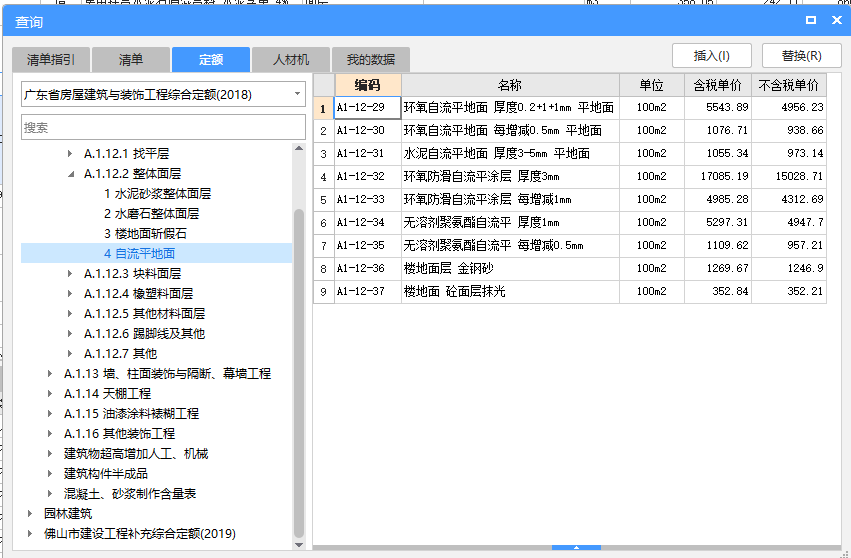Select 2 水磨石整体面层 tree item
Screen dimensions: 851x558
[x=151, y=214]
